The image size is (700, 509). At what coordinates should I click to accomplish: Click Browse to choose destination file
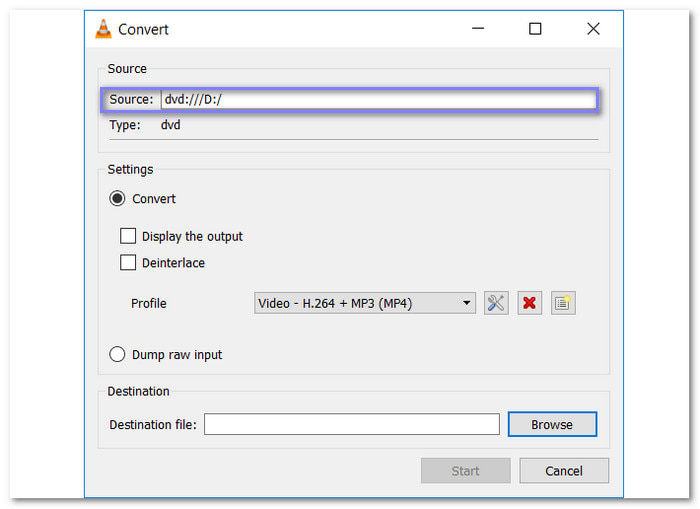552,424
